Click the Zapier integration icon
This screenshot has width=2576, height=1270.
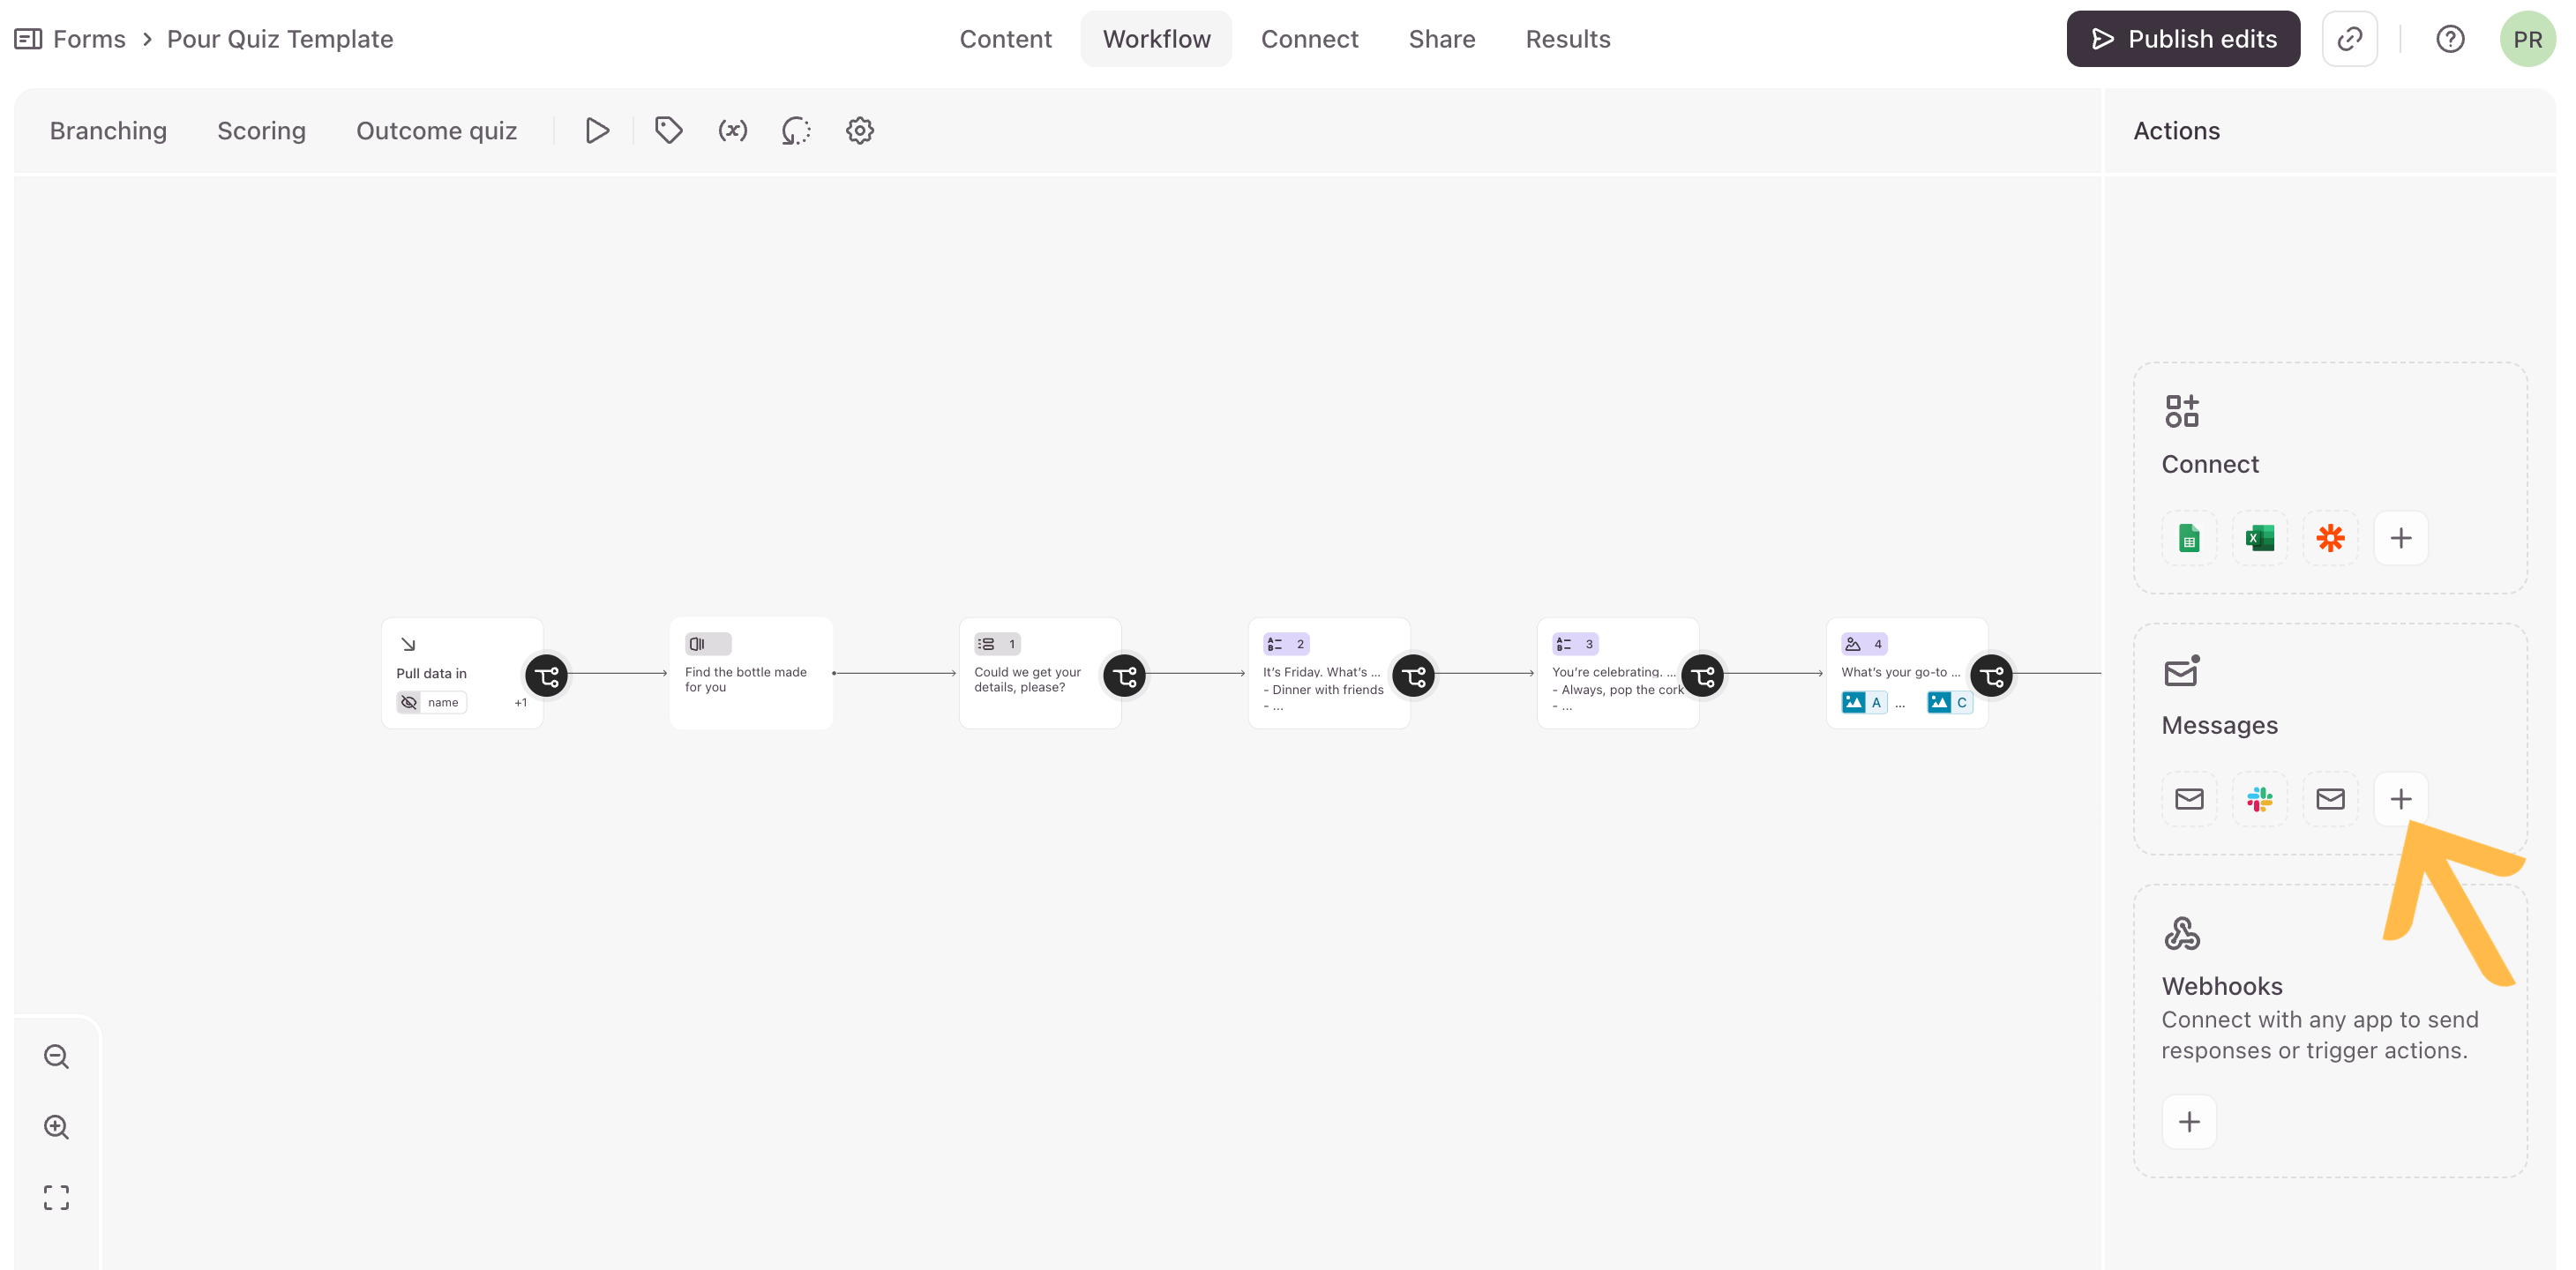point(2330,538)
